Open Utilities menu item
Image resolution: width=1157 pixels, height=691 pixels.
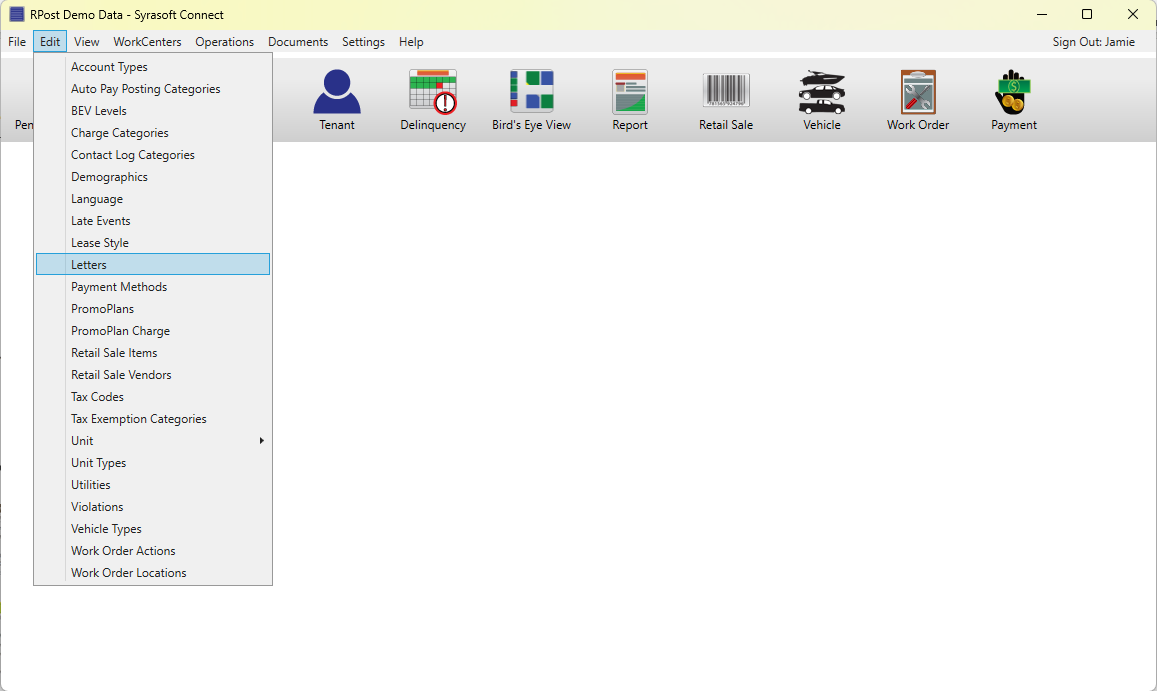pos(153,485)
